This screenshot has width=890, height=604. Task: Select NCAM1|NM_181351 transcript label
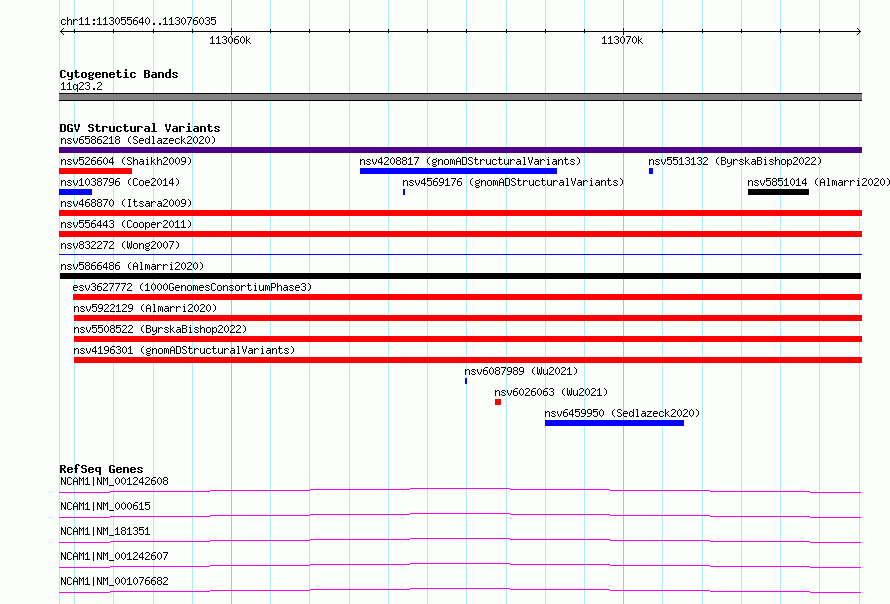click(x=105, y=531)
